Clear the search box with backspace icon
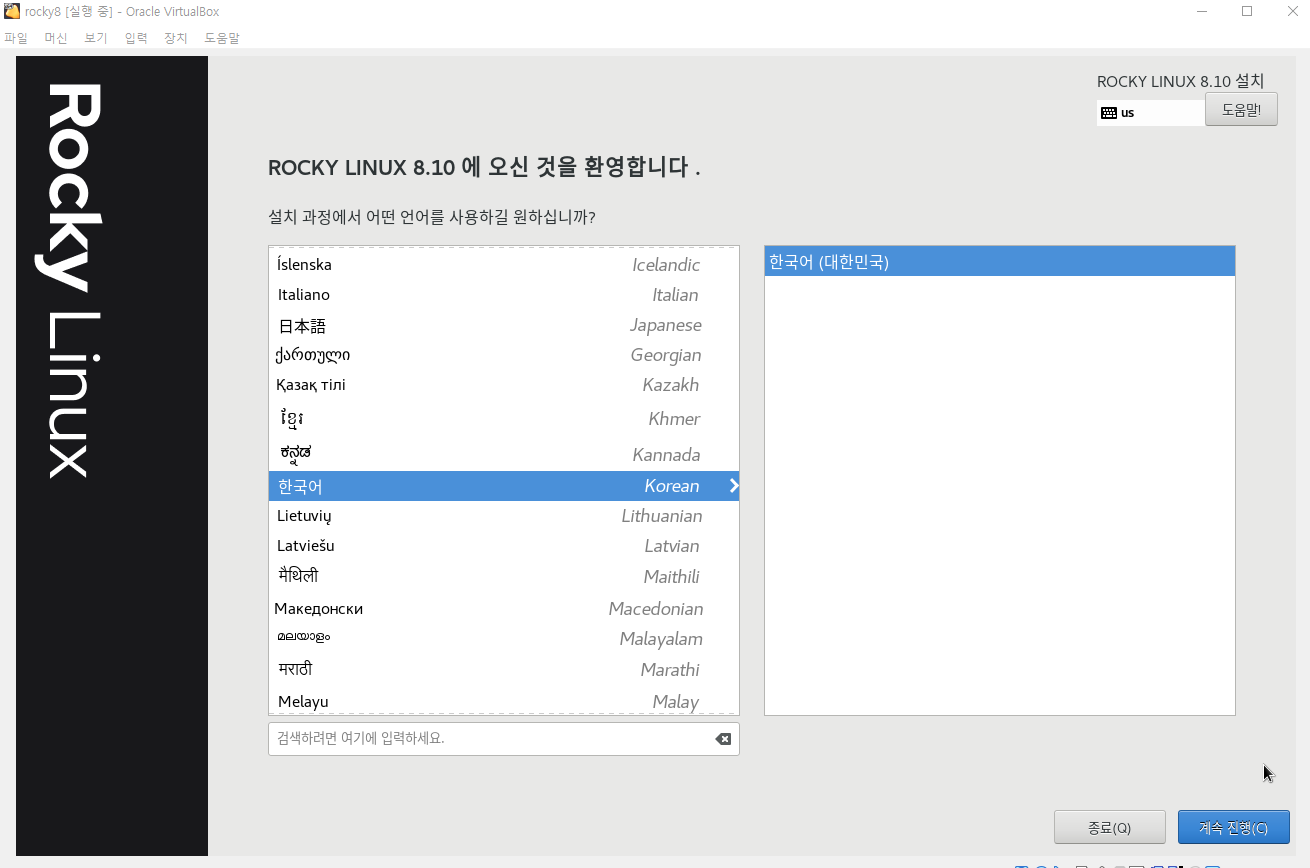The image size is (1310, 868). click(x=723, y=739)
